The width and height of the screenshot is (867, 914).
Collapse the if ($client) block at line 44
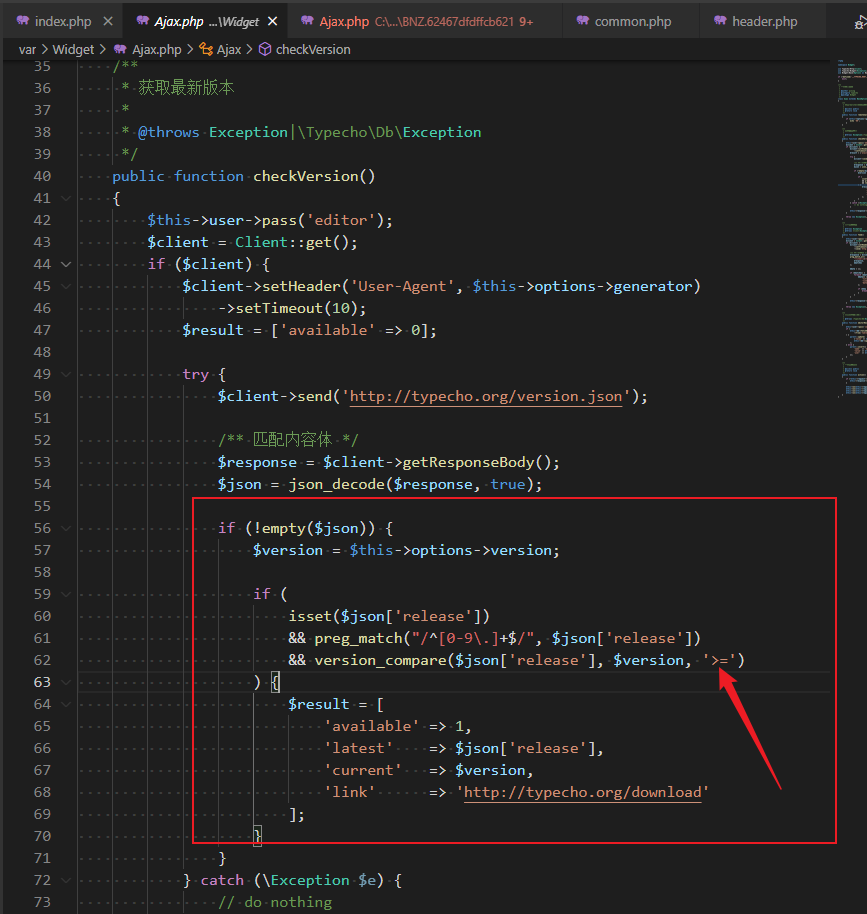66,264
